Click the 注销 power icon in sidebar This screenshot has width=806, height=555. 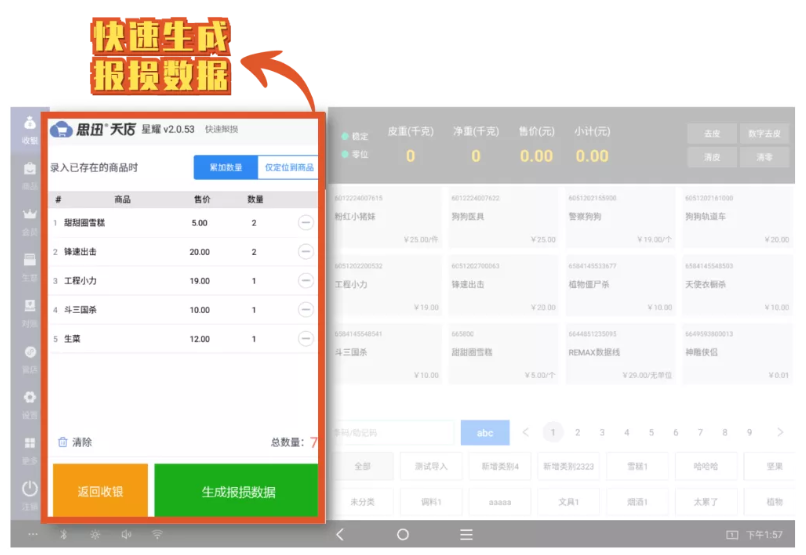[30, 489]
